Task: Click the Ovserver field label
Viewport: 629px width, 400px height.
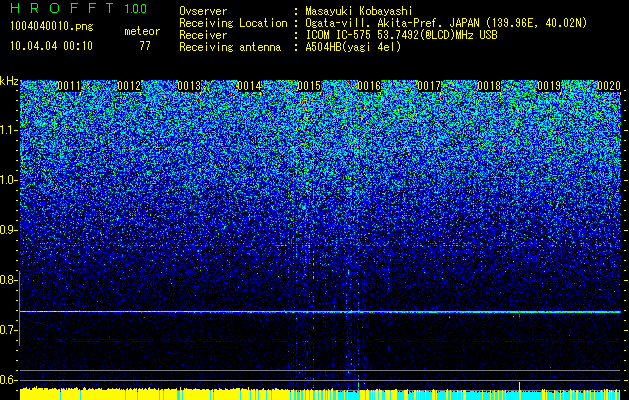Action: click(203, 11)
